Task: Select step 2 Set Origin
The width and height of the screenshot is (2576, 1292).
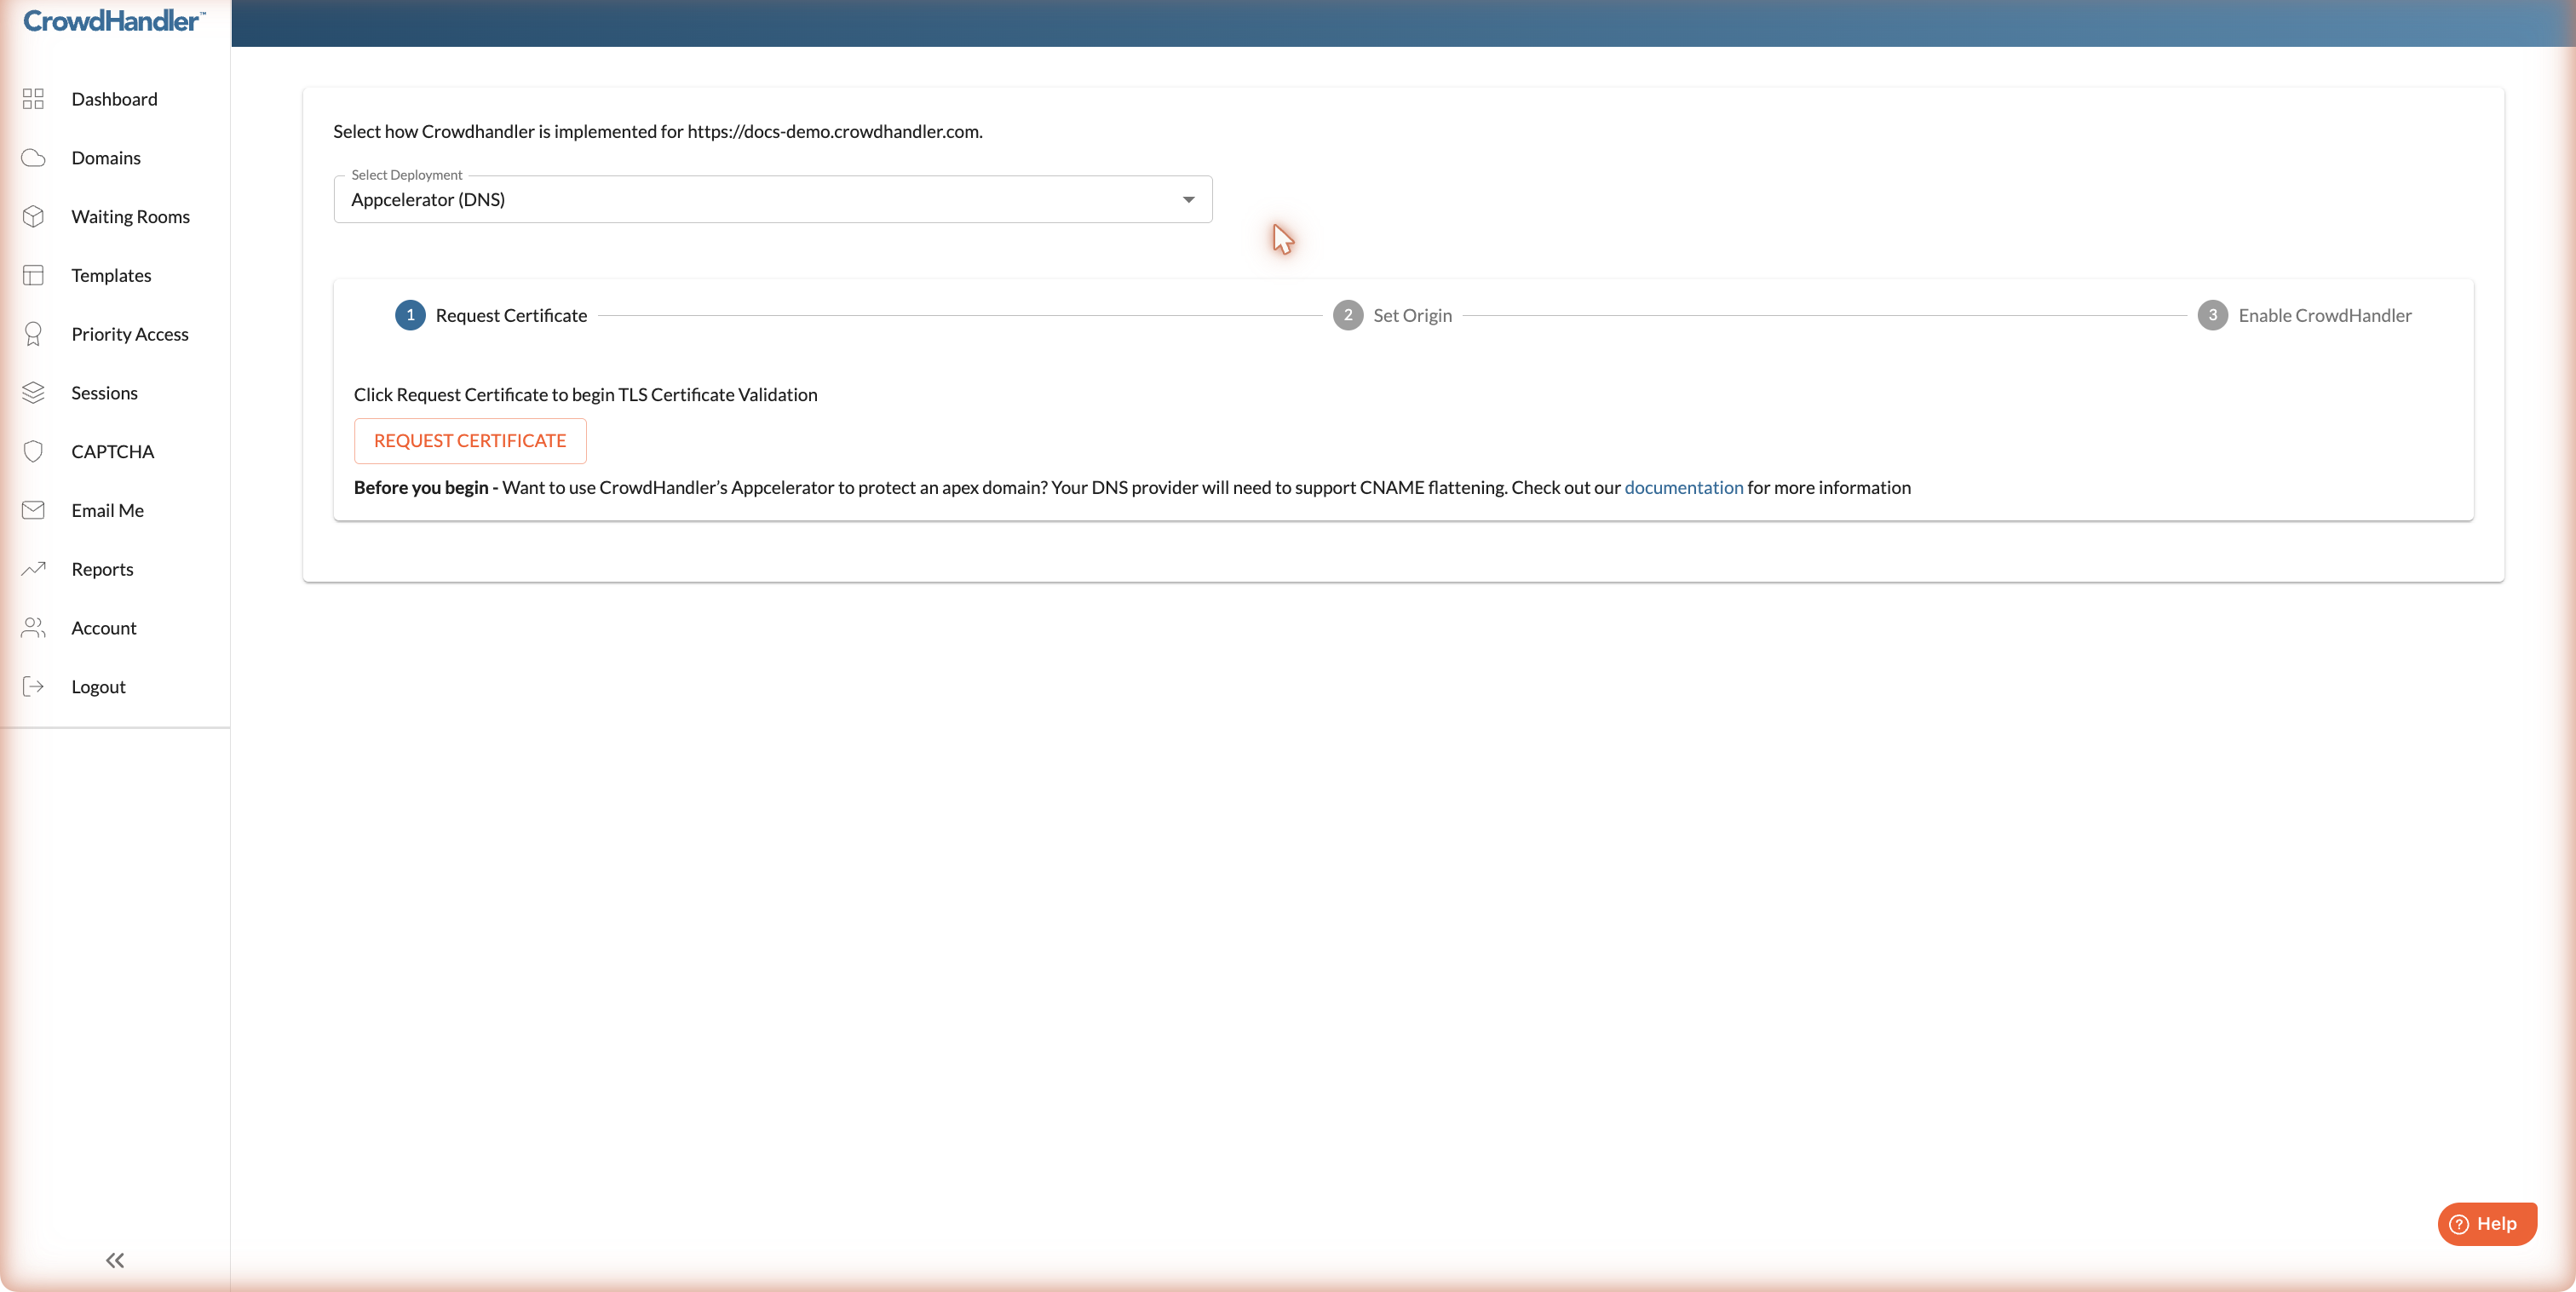Action: coord(1392,315)
